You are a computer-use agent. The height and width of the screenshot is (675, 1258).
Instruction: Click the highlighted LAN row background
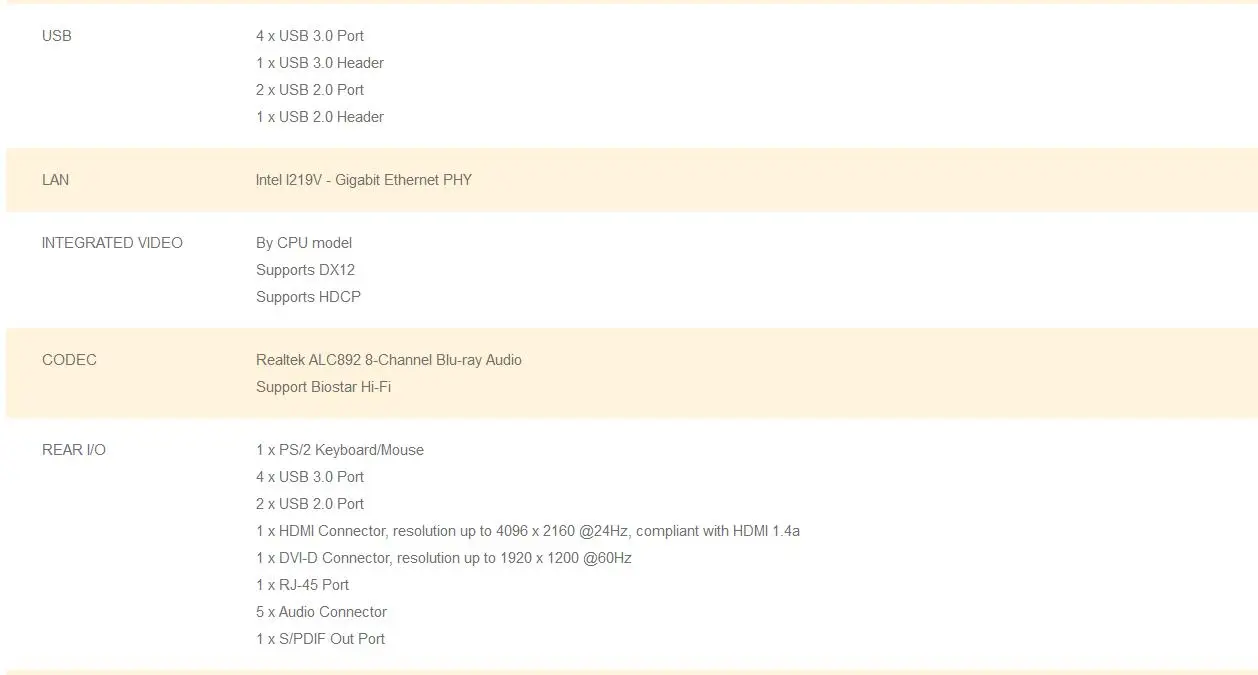pos(631,180)
